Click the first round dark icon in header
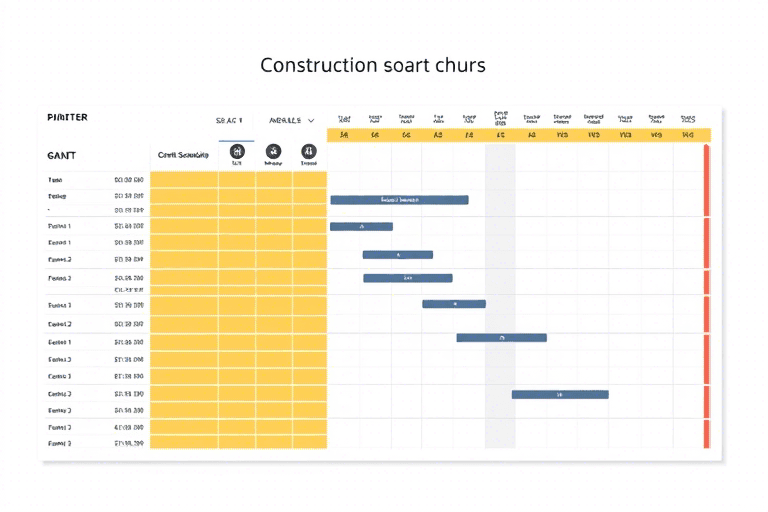Screen dimensions: 768x512 coord(237,152)
